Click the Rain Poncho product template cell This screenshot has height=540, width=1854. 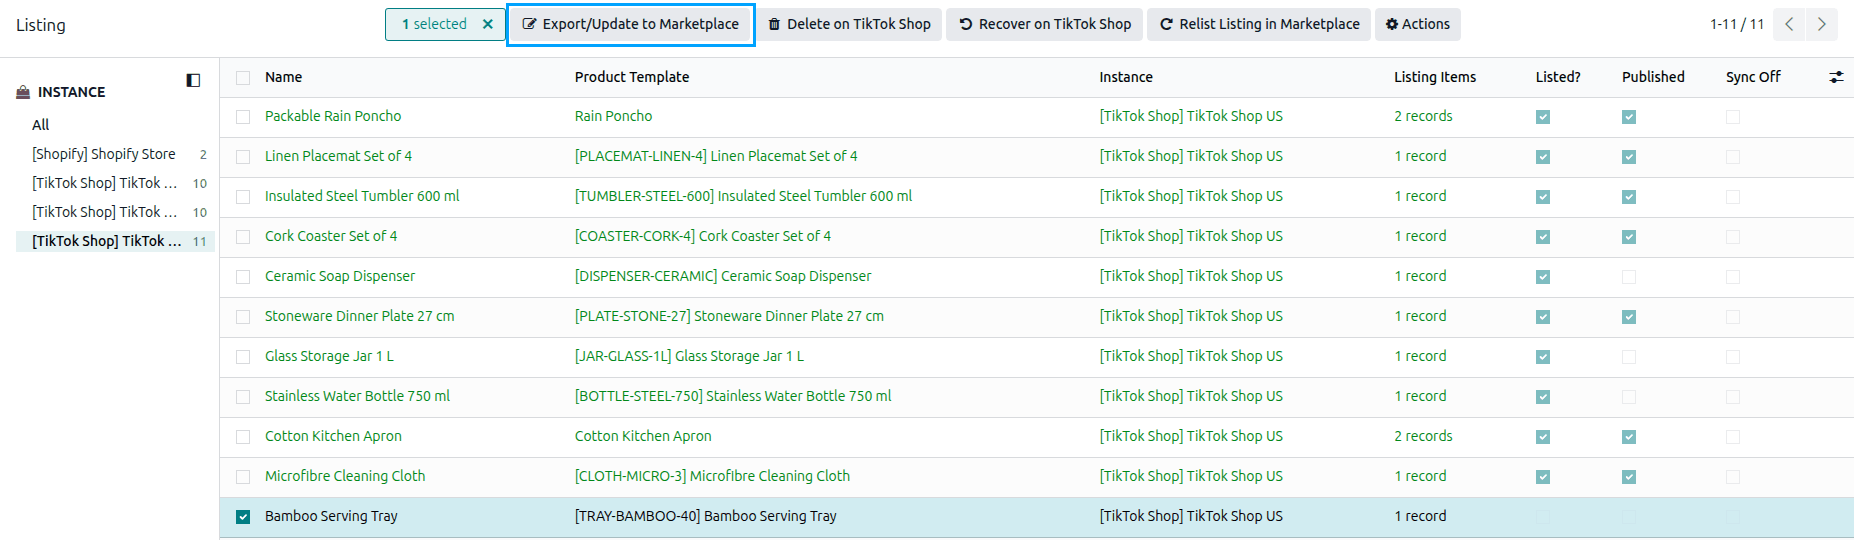pos(613,116)
